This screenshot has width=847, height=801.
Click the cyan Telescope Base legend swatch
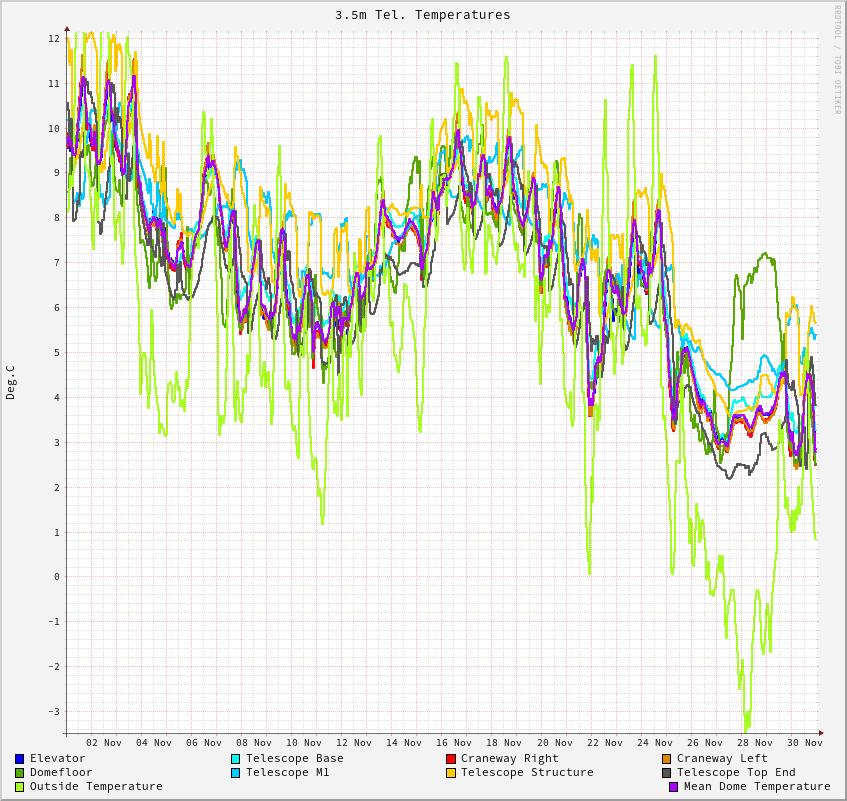pos(236,759)
